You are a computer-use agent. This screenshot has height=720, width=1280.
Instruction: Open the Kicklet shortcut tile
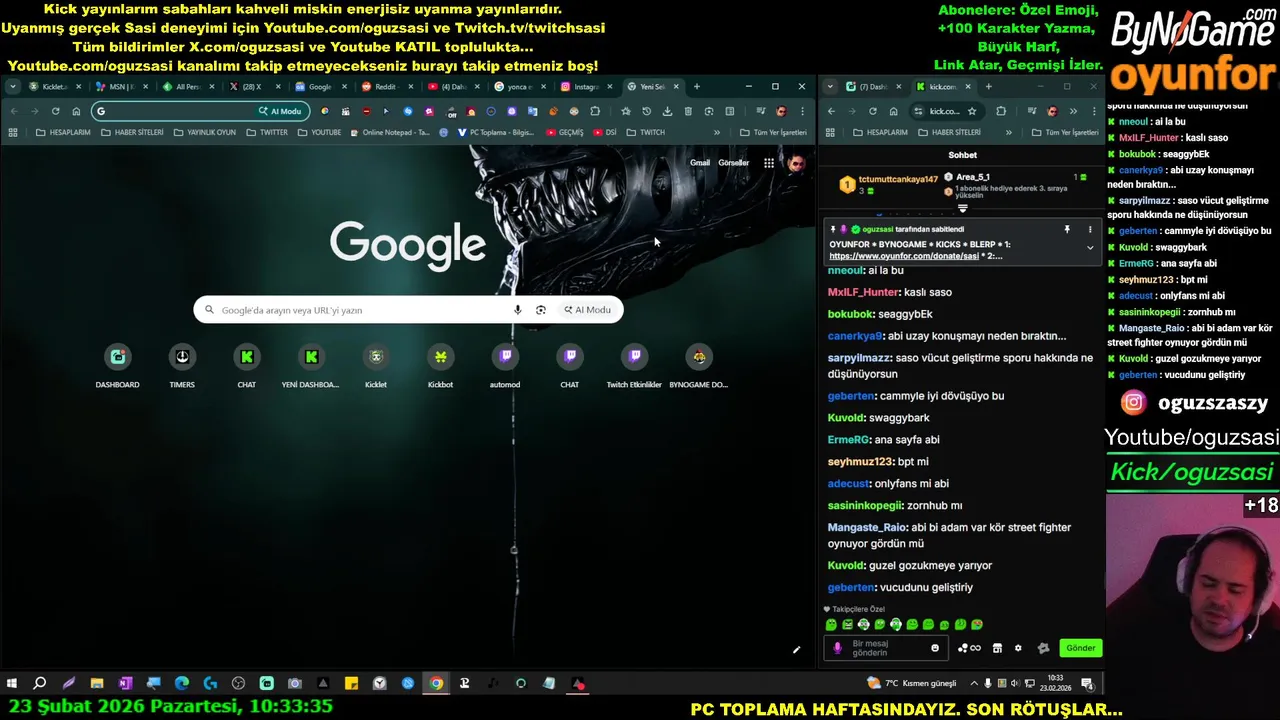[376, 366]
